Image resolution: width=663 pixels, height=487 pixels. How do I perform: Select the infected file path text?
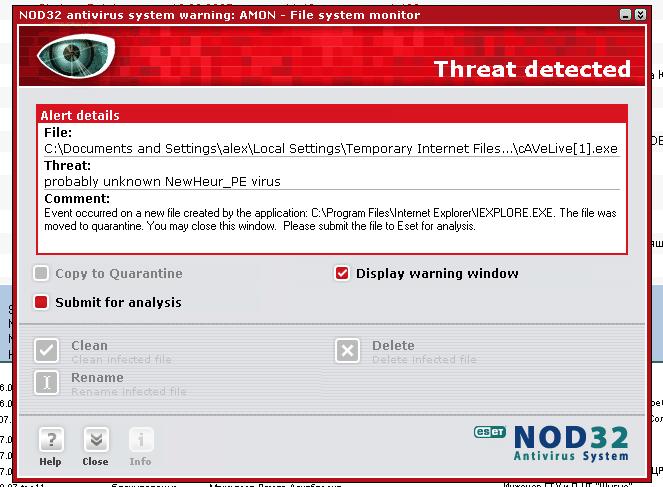point(331,149)
